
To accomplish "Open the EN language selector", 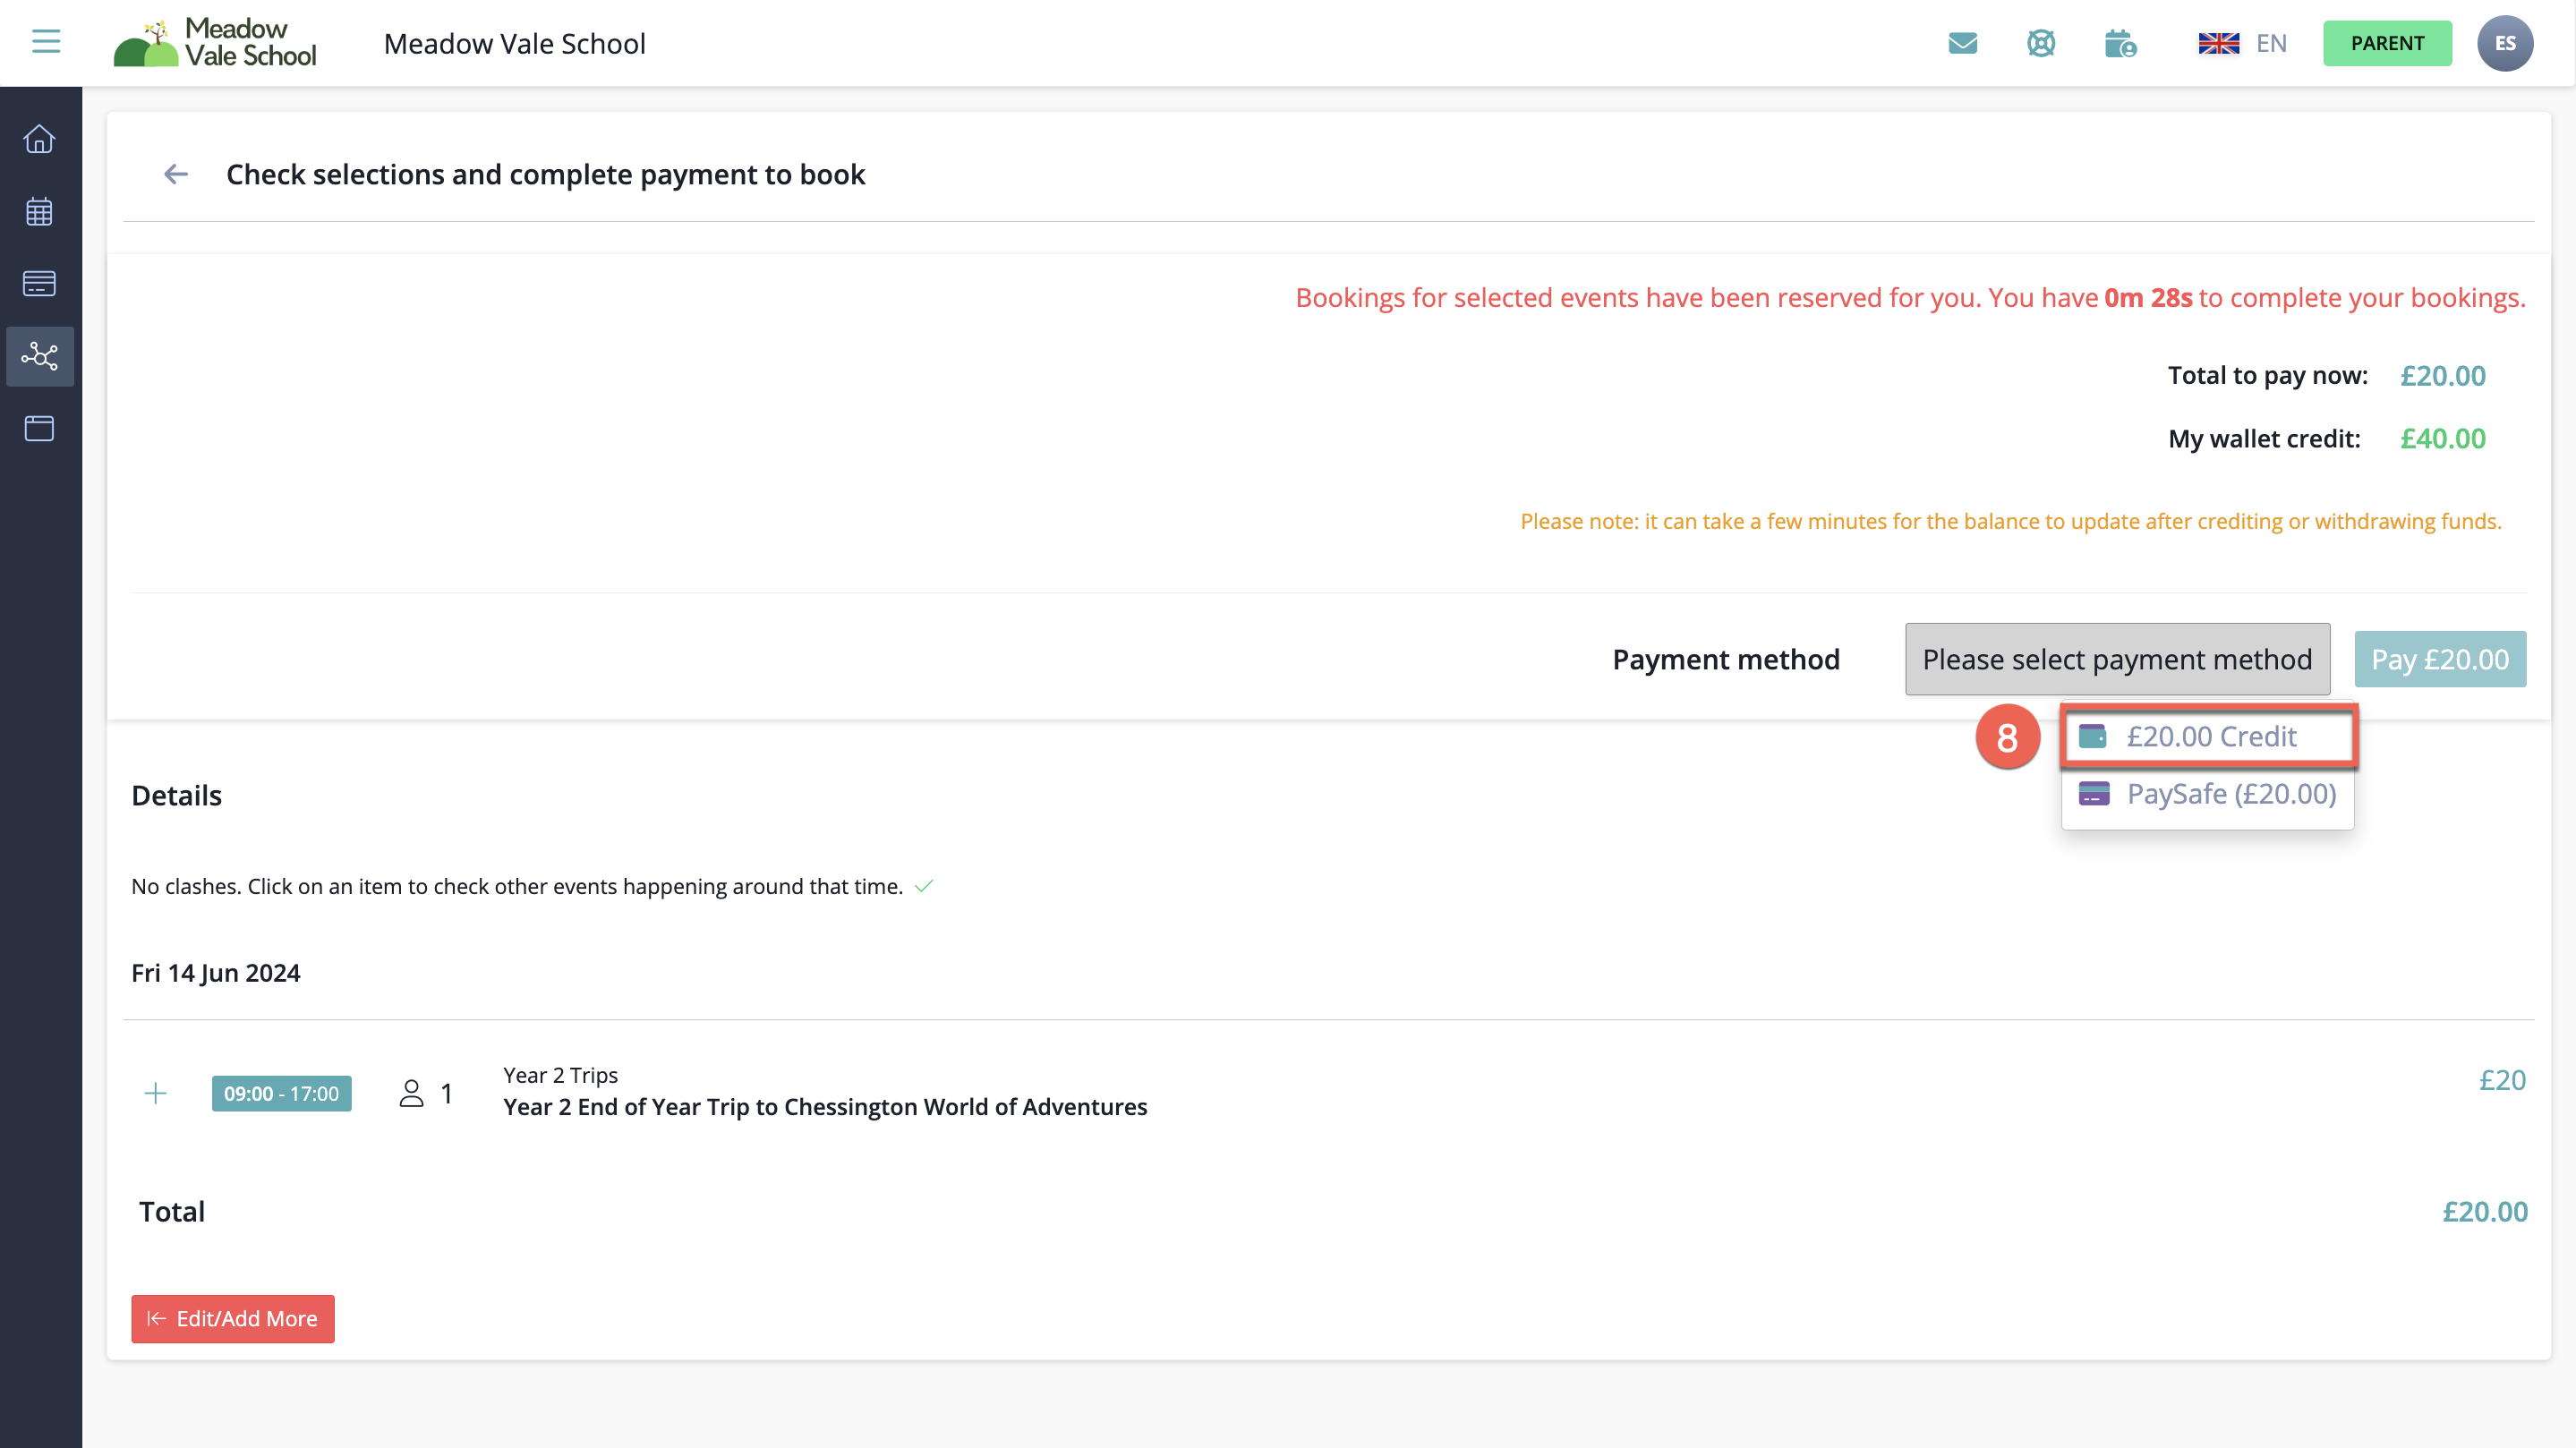I will 2242,43.
